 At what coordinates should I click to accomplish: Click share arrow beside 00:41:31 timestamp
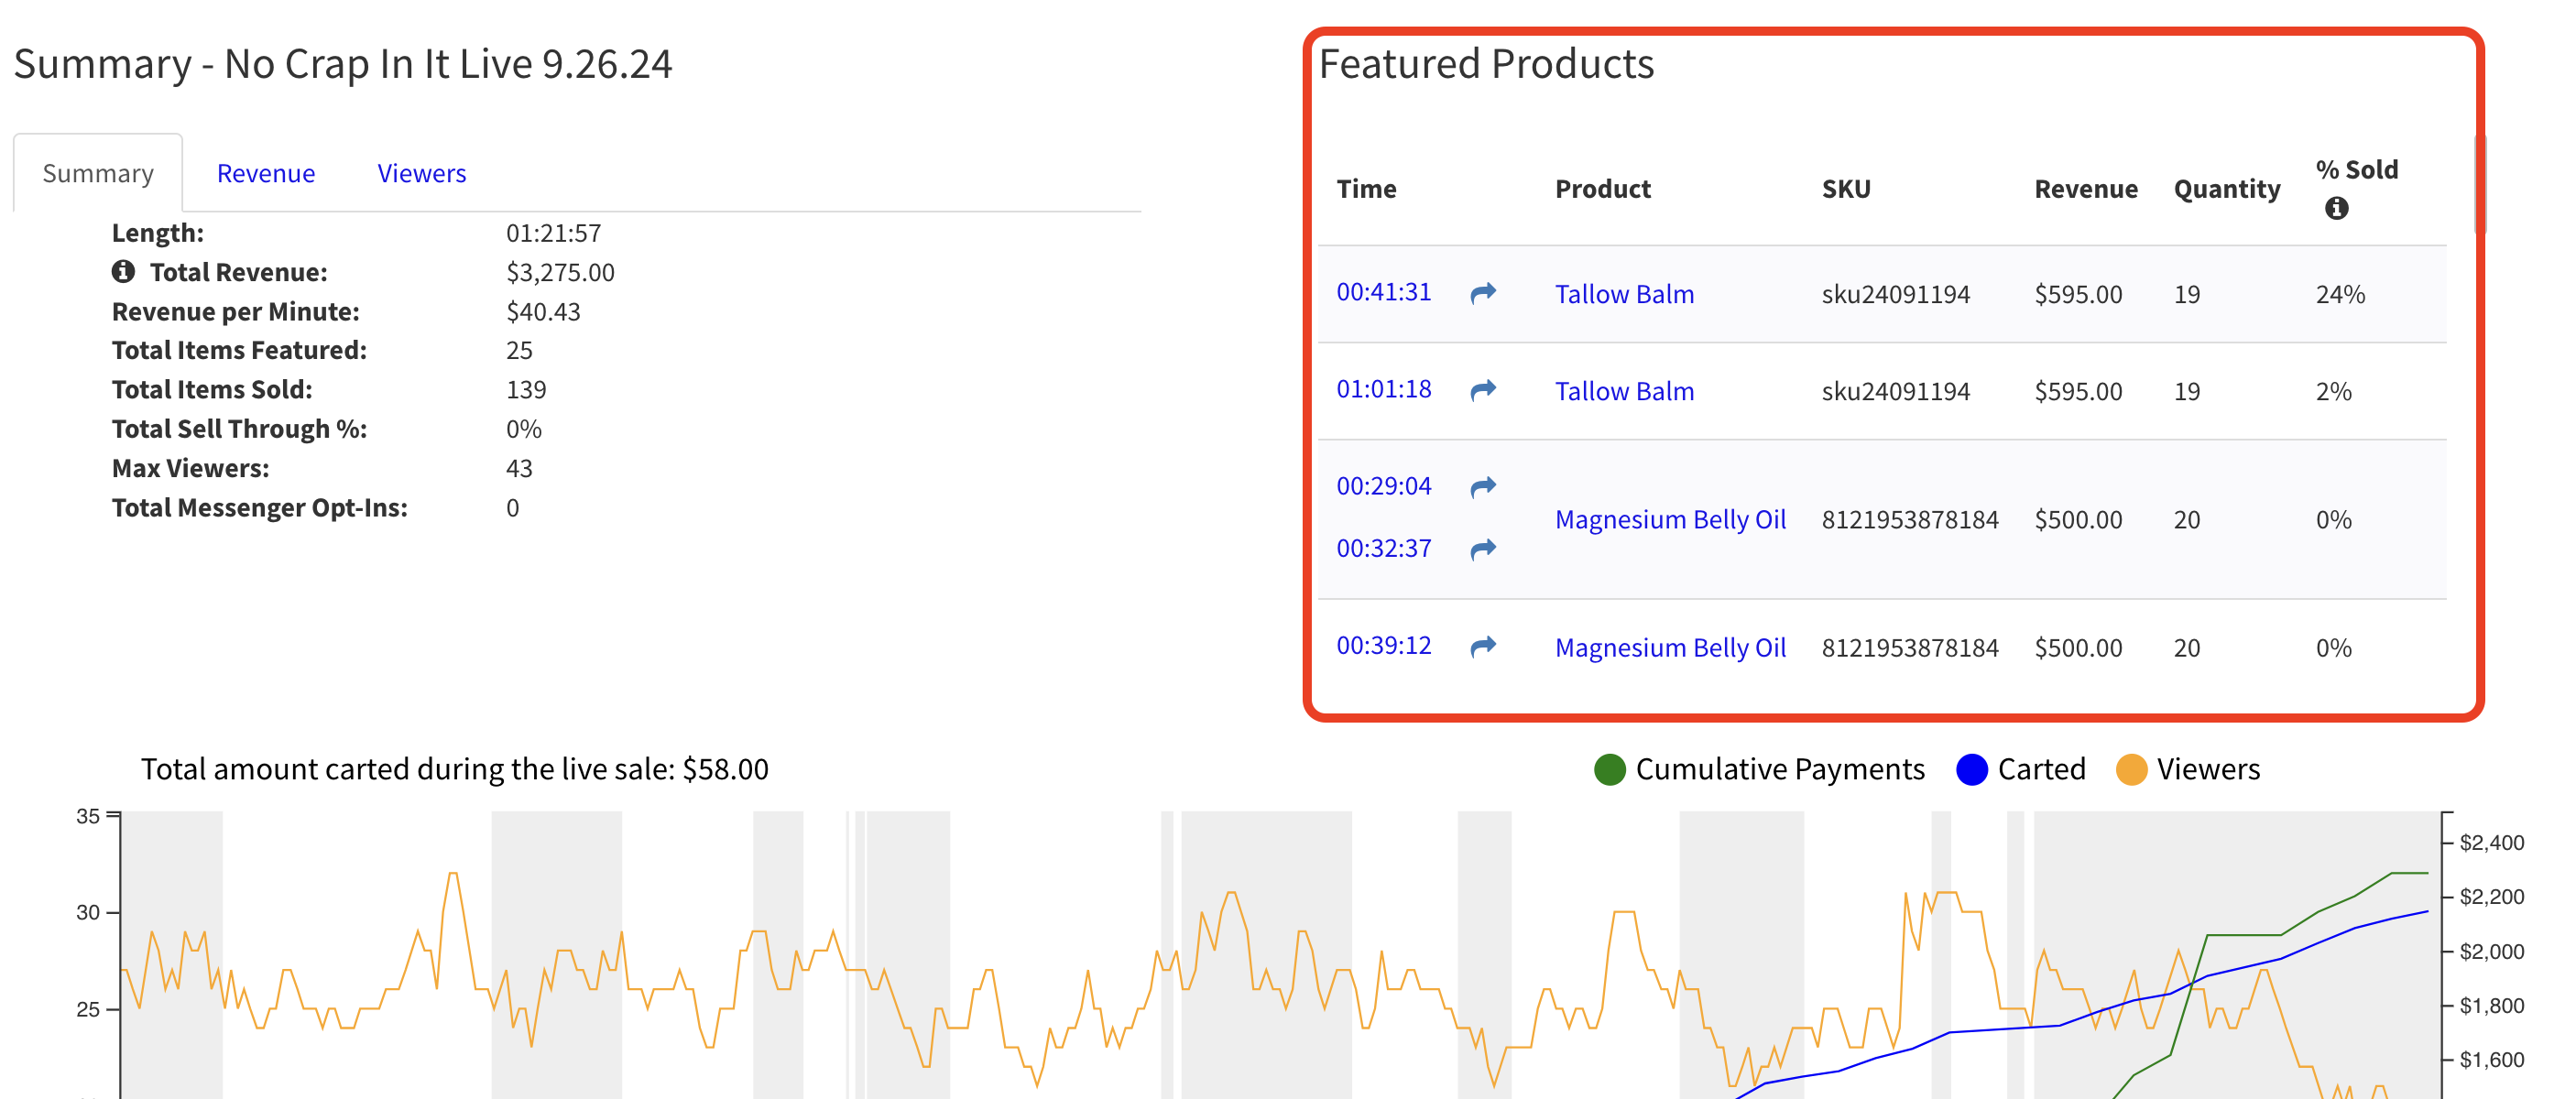pyautogui.click(x=1482, y=293)
